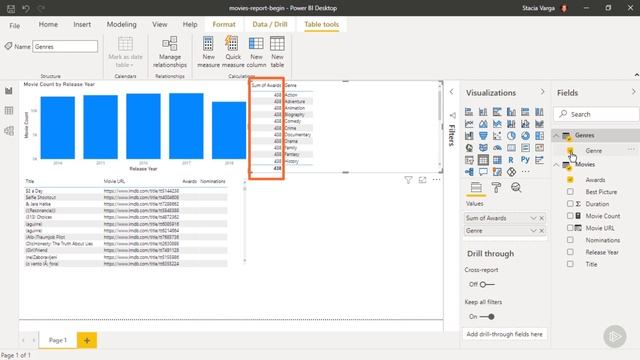Open the Analytics magnifier tab
640x360 pixels.
click(x=516, y=187)
